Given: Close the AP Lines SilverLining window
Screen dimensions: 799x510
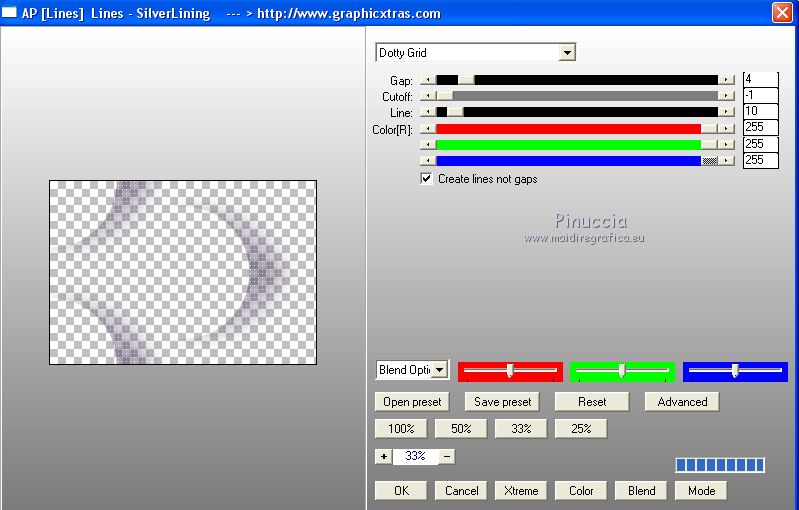Looking at the screenshot, I should (782, 12).
